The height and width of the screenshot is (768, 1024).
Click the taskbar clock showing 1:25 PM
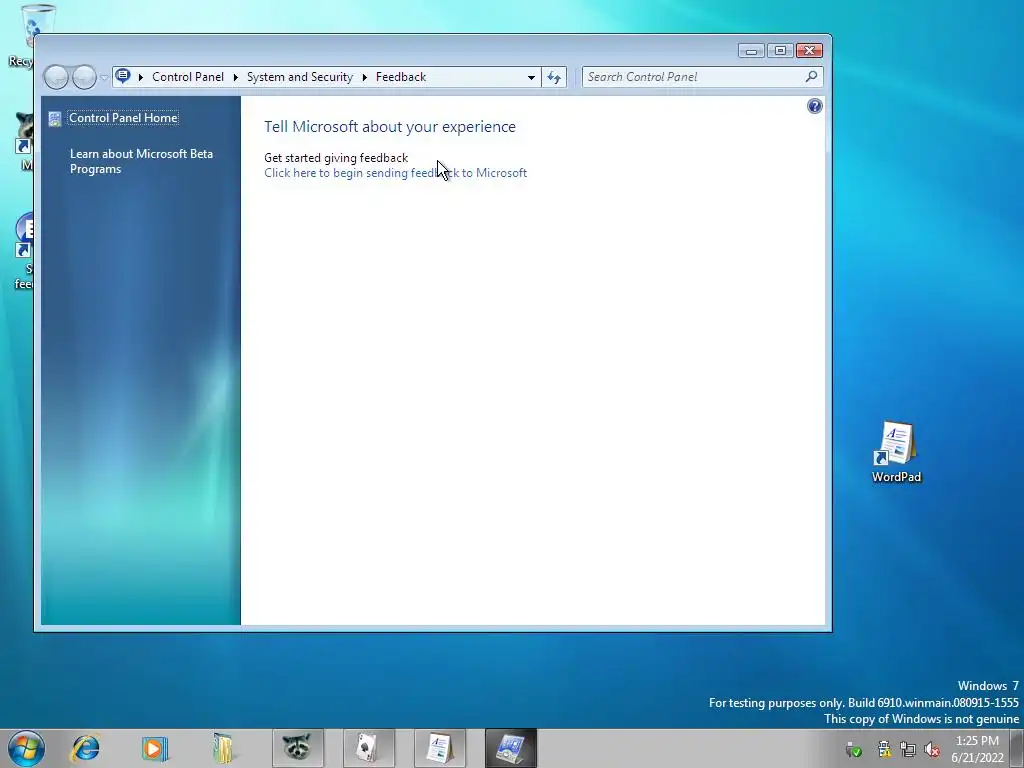(x=977, y=749)
